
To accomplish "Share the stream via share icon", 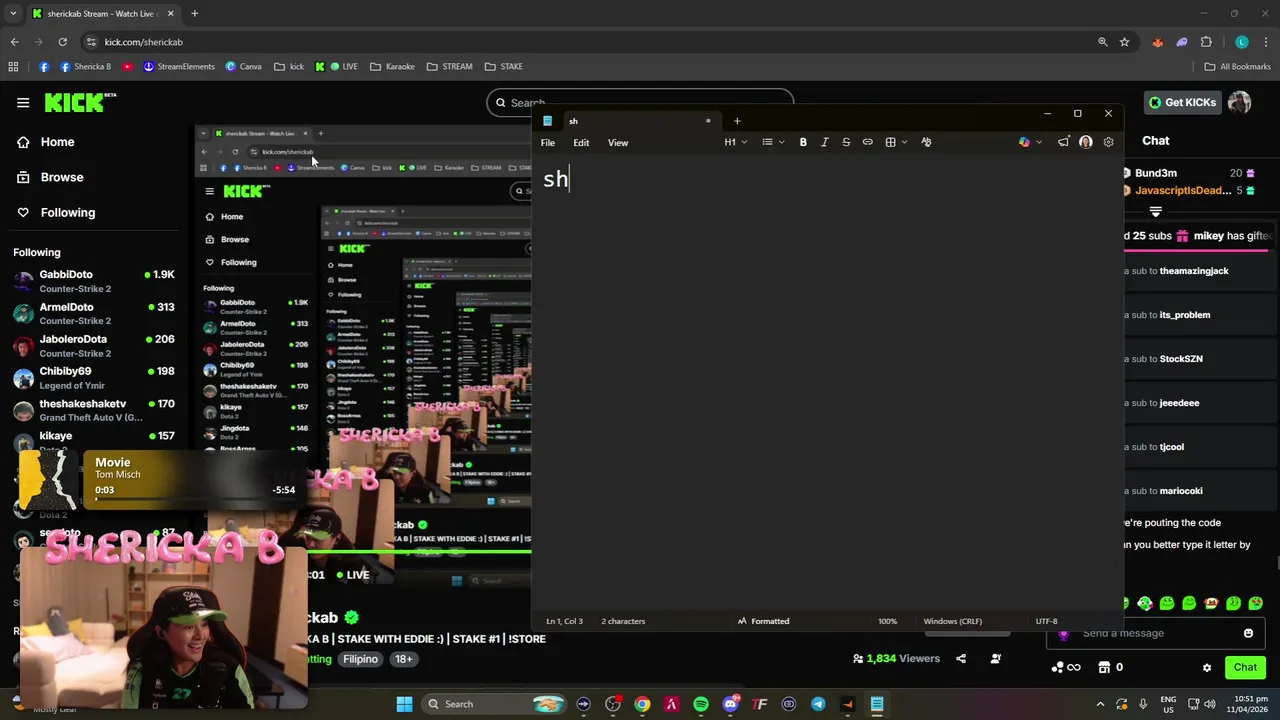I will 961,658.
